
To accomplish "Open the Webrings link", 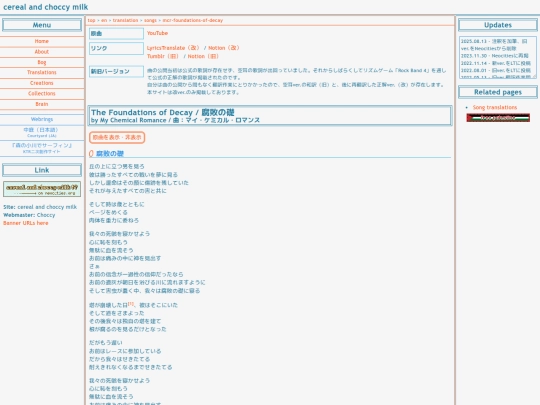I will [42, 119].
